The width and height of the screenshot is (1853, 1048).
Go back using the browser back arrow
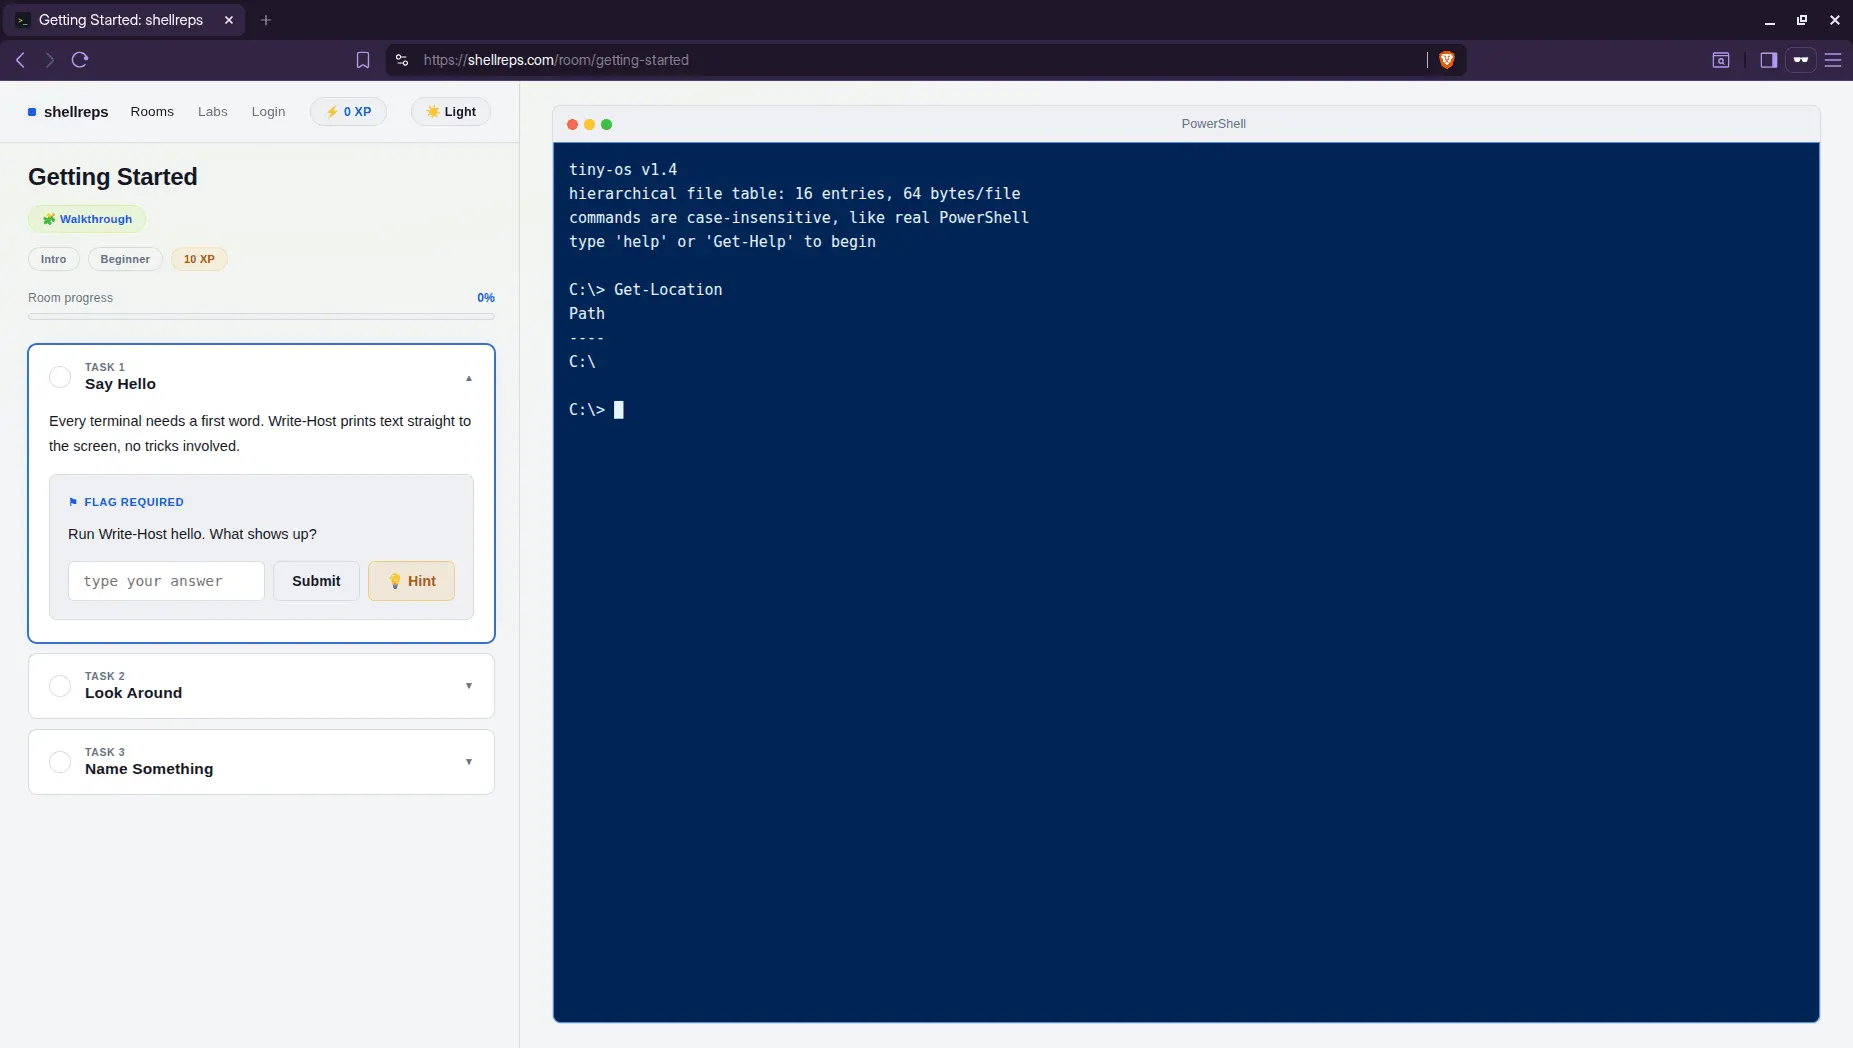[20, 60]
